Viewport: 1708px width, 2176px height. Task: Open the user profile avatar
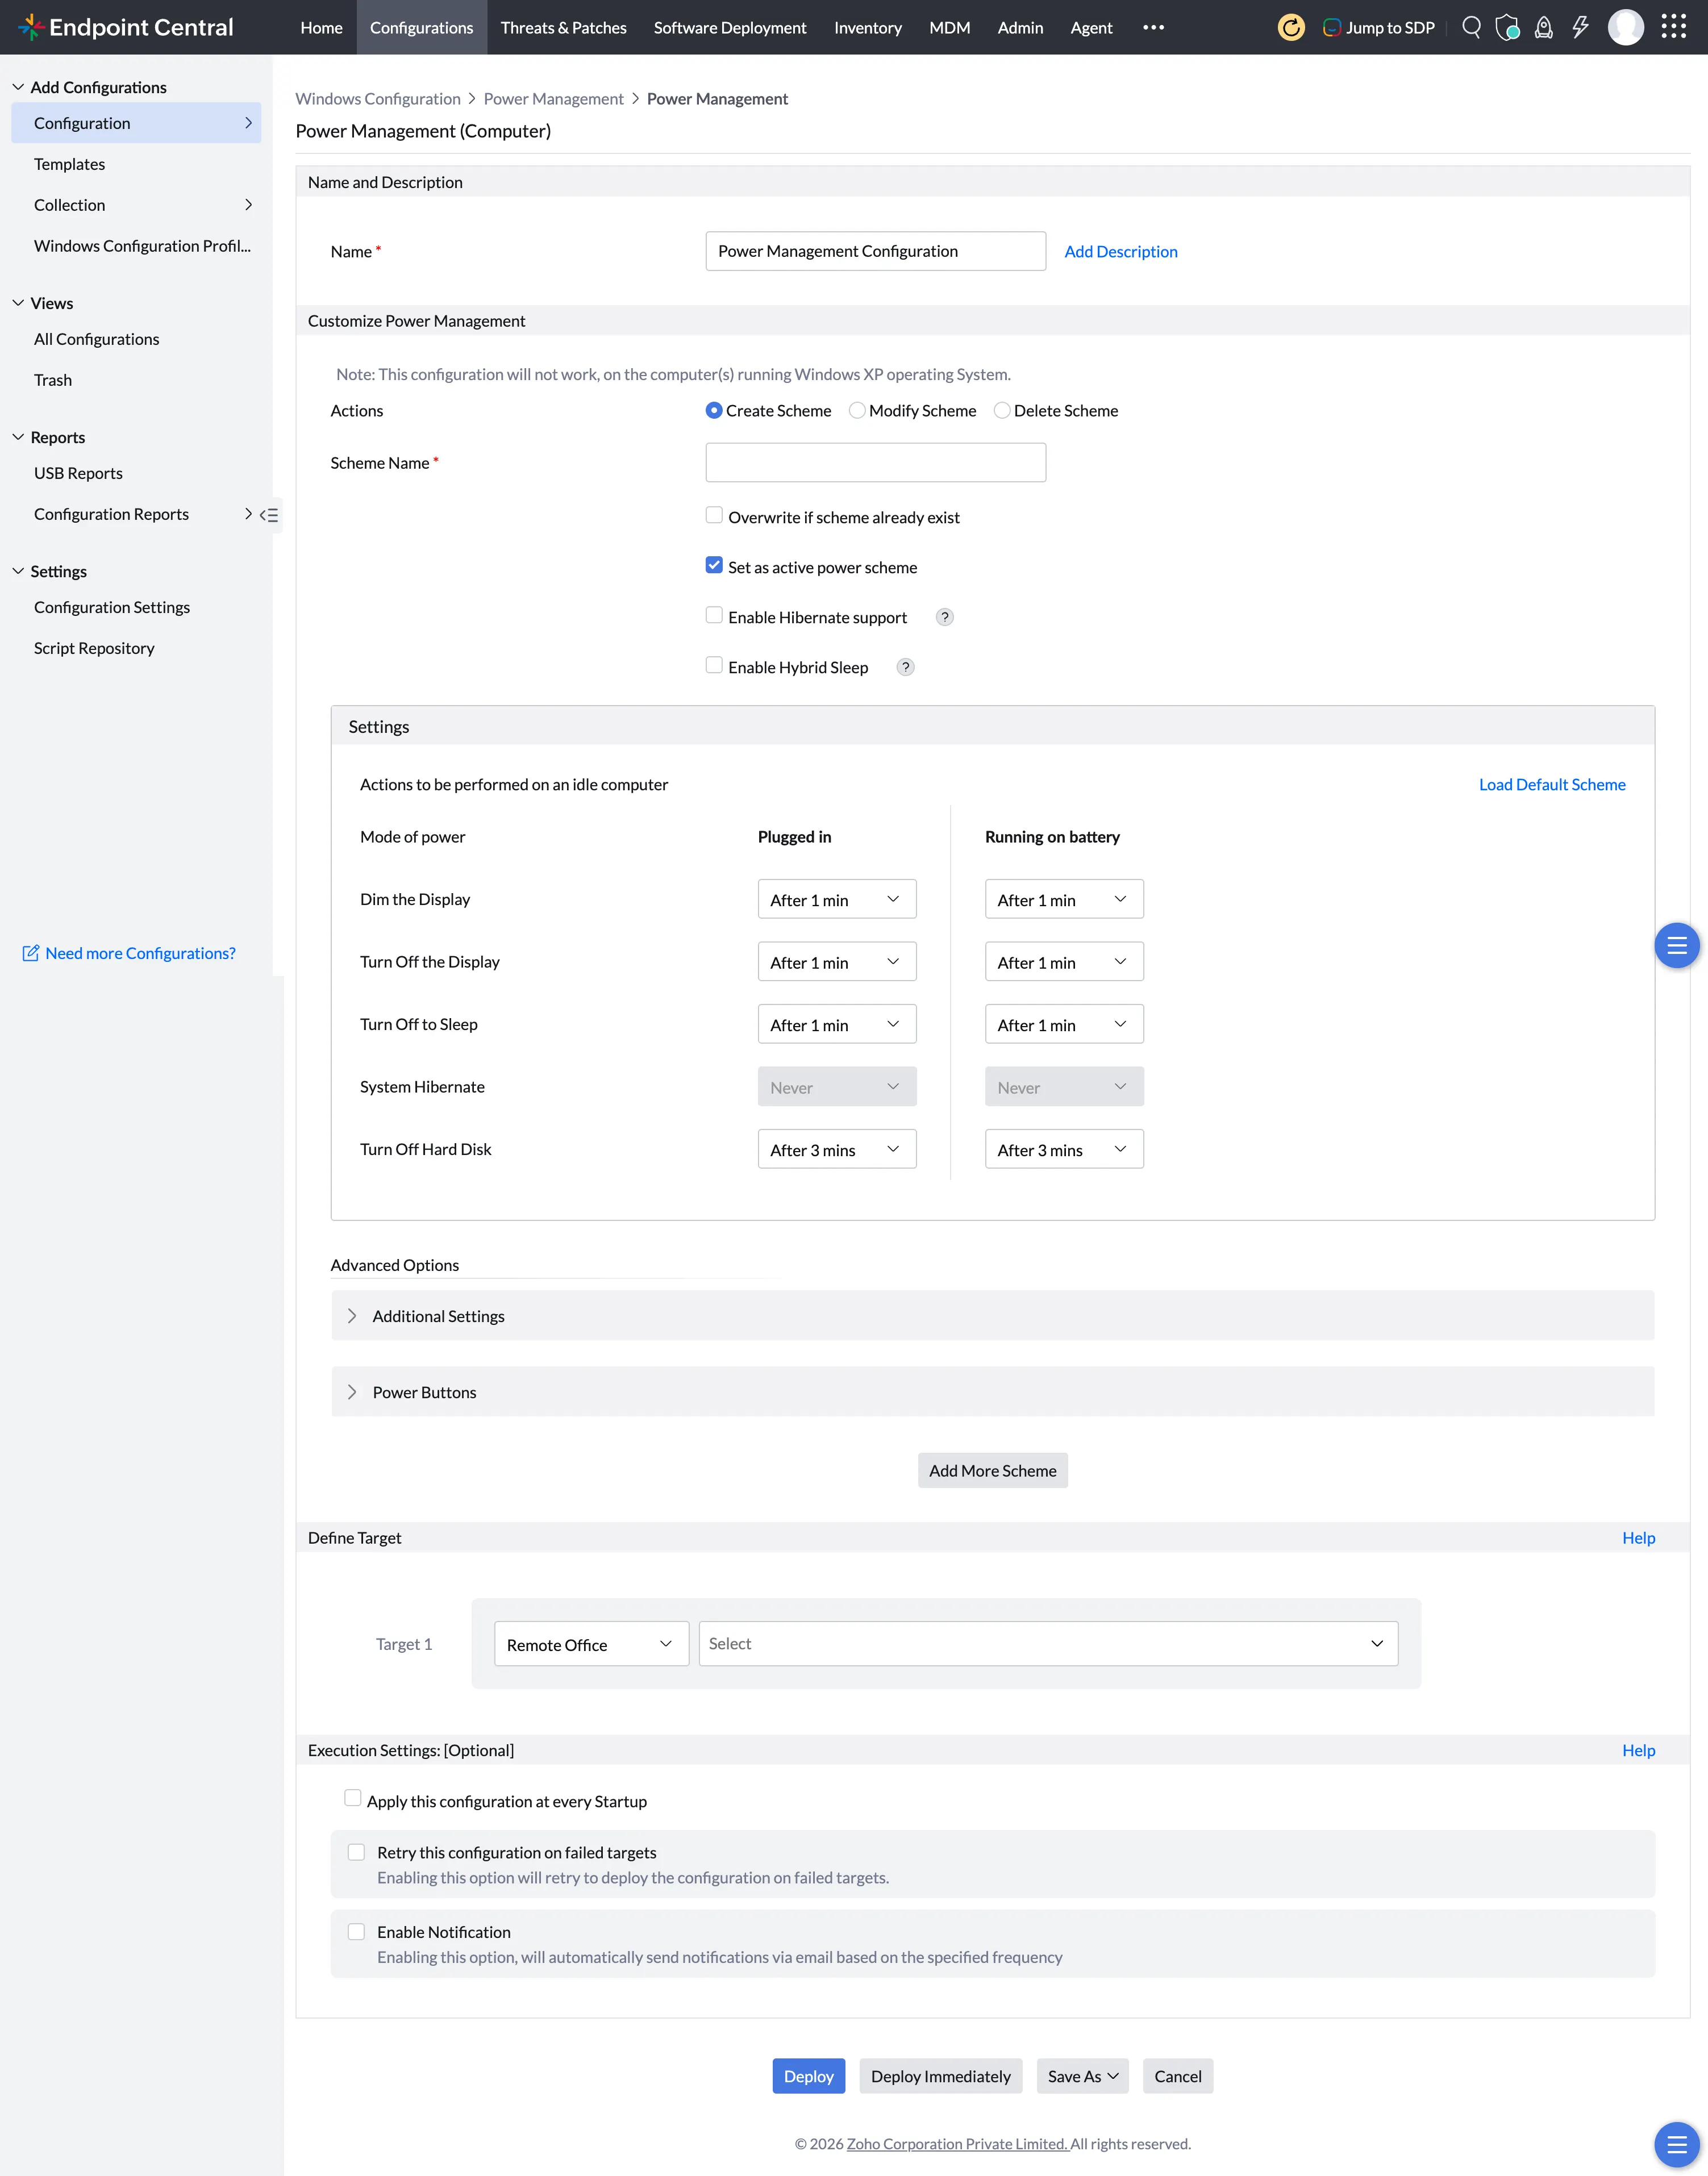1626,27
